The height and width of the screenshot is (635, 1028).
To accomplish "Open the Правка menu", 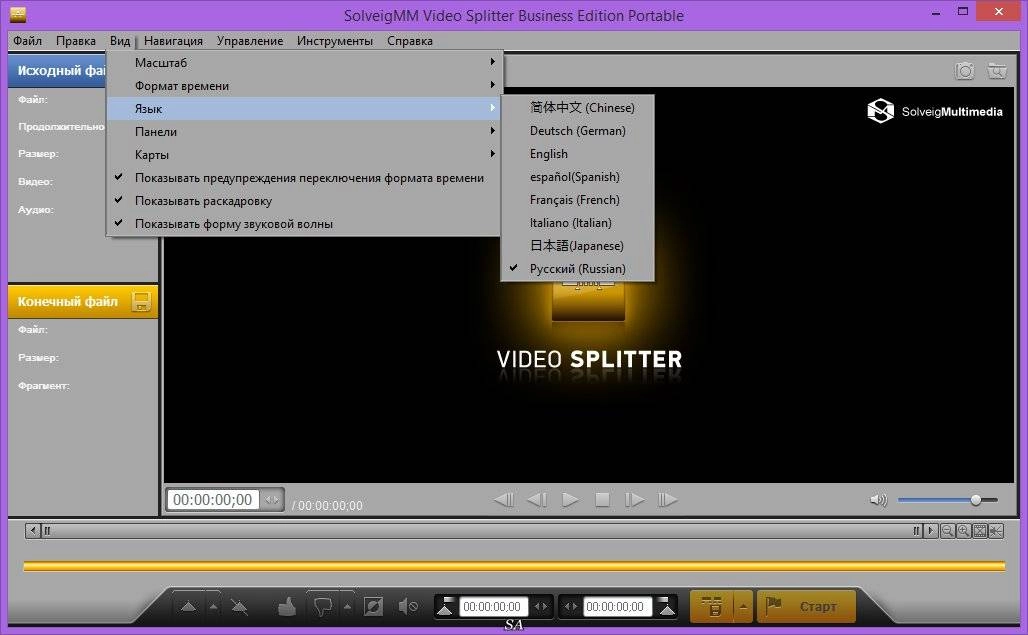I will click(x=75, y=41).
